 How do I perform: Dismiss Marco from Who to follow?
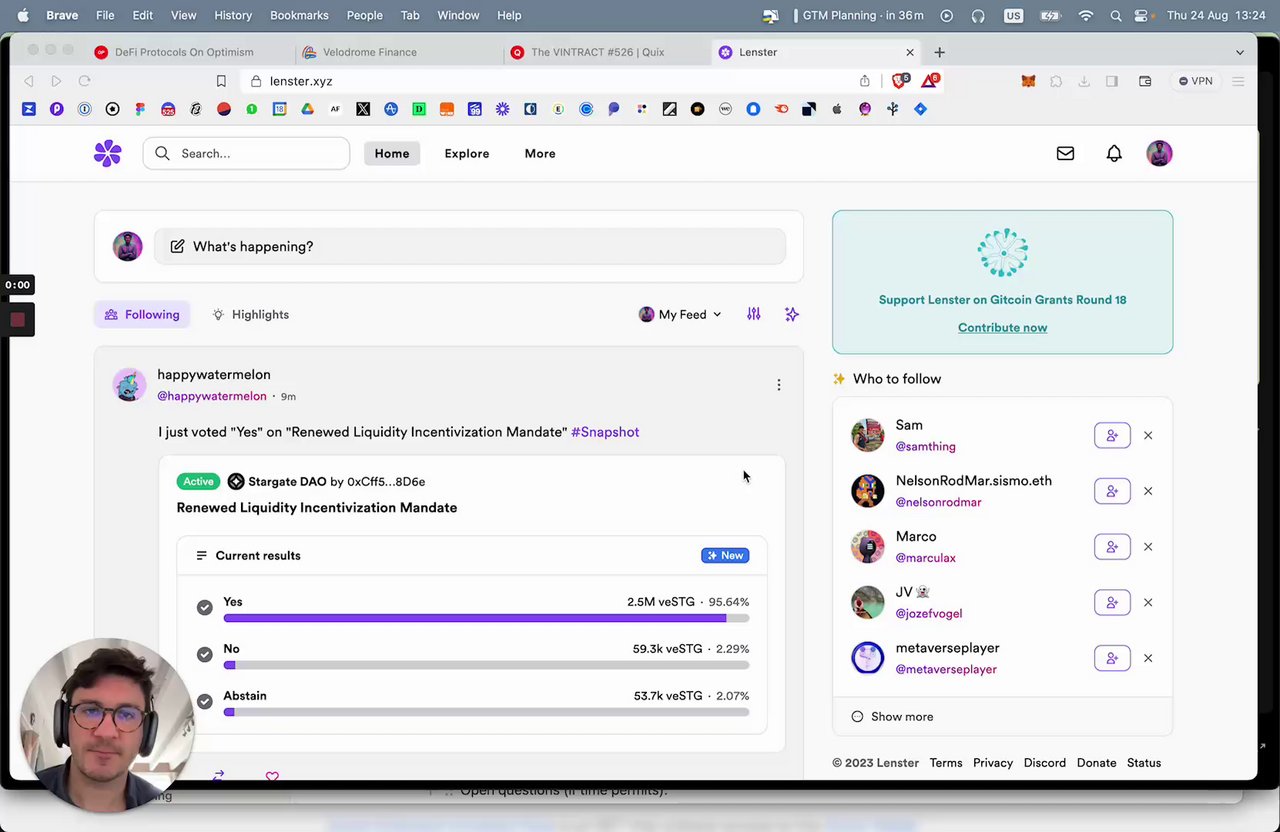1148,547
